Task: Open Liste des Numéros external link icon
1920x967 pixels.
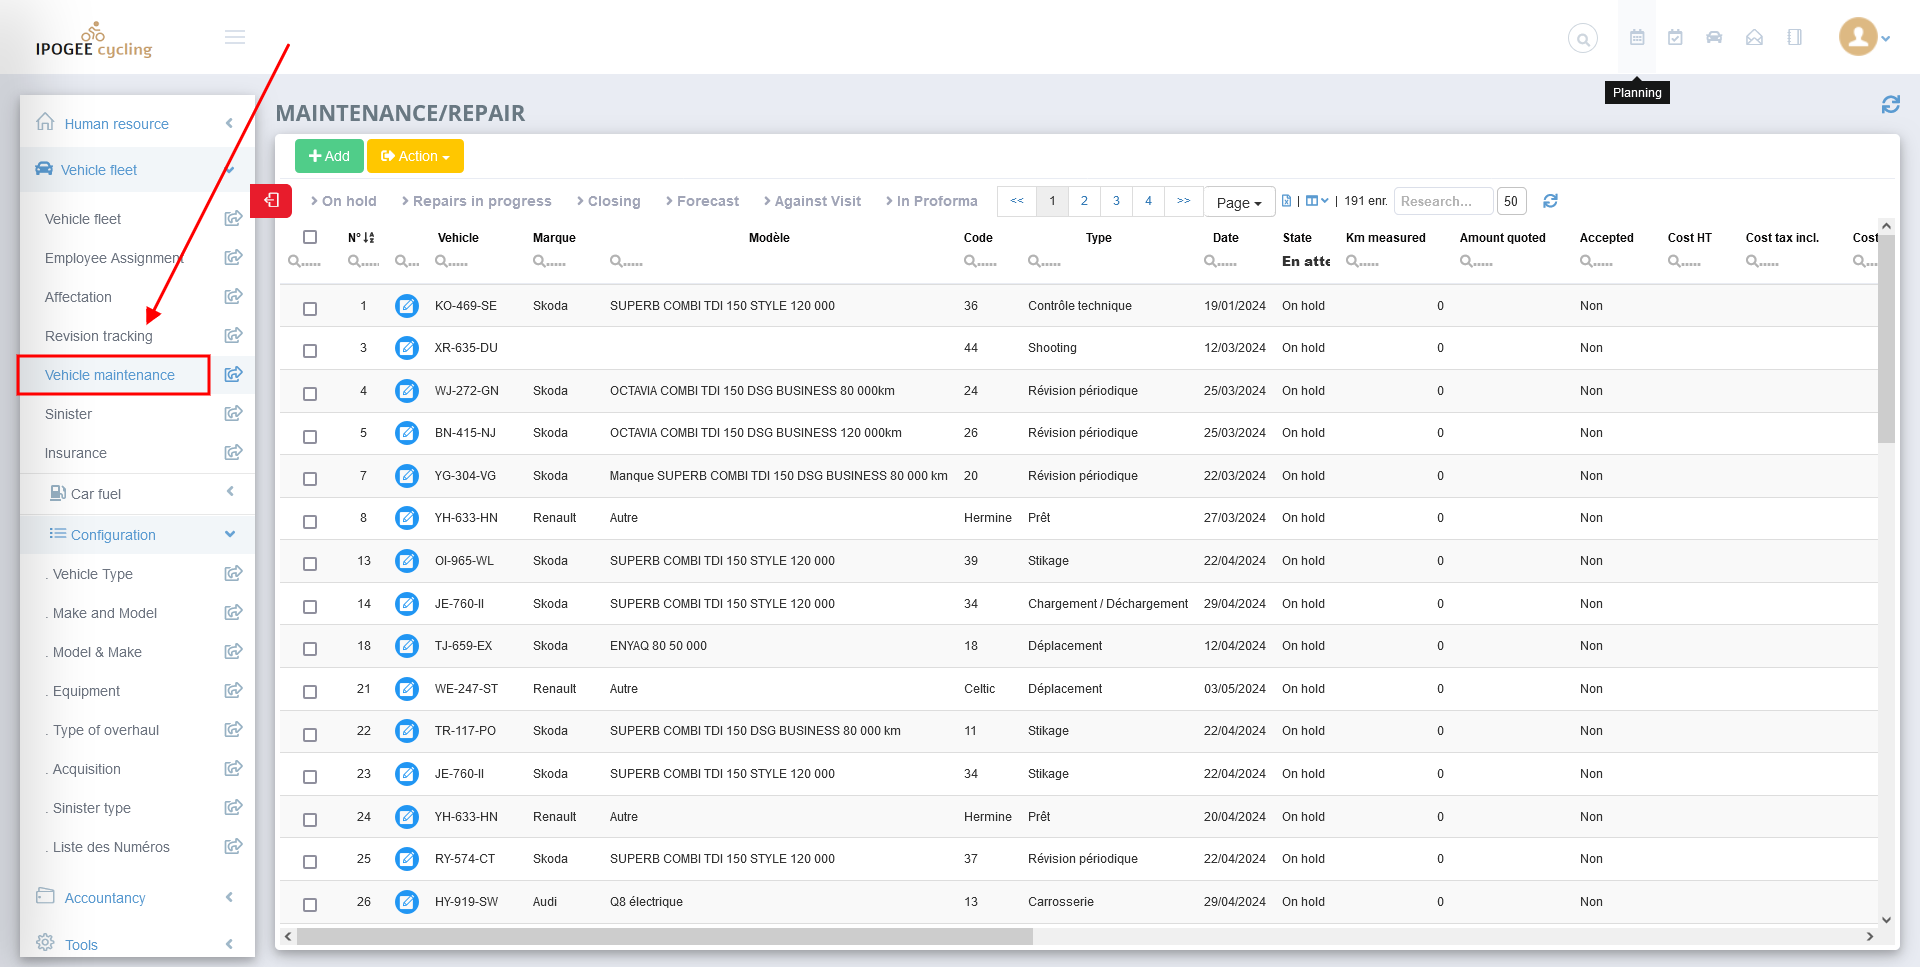Action: [x=233, y=846]
